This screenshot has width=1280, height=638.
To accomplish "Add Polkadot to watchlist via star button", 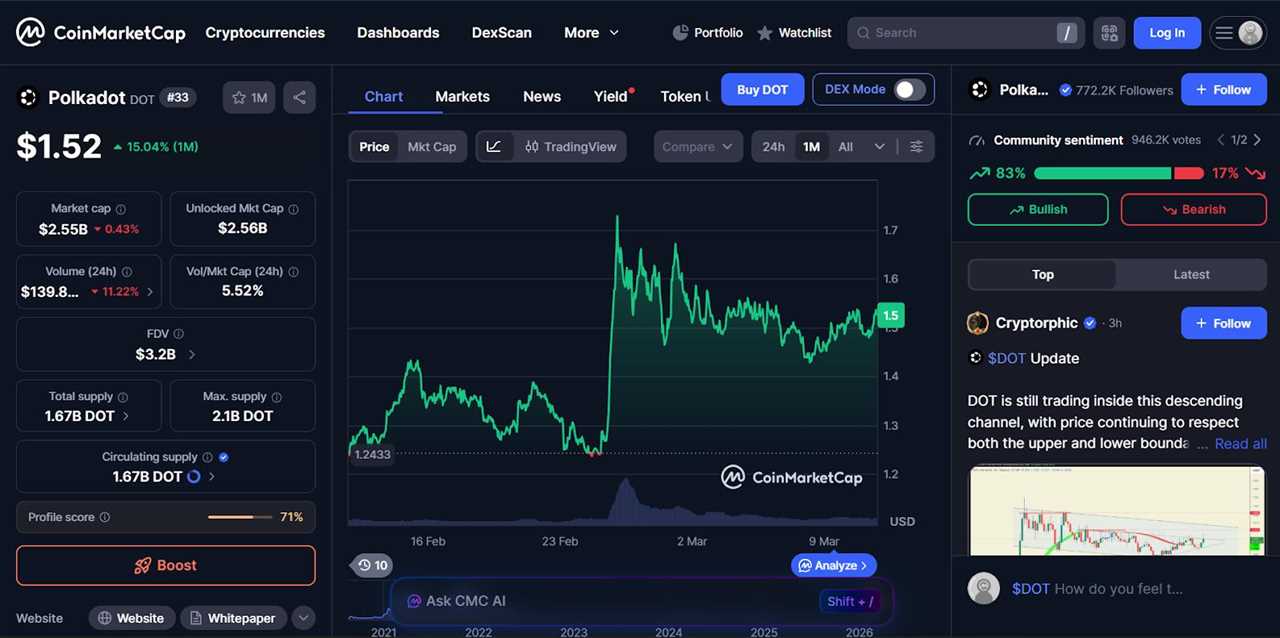I will tap(248, 97).
